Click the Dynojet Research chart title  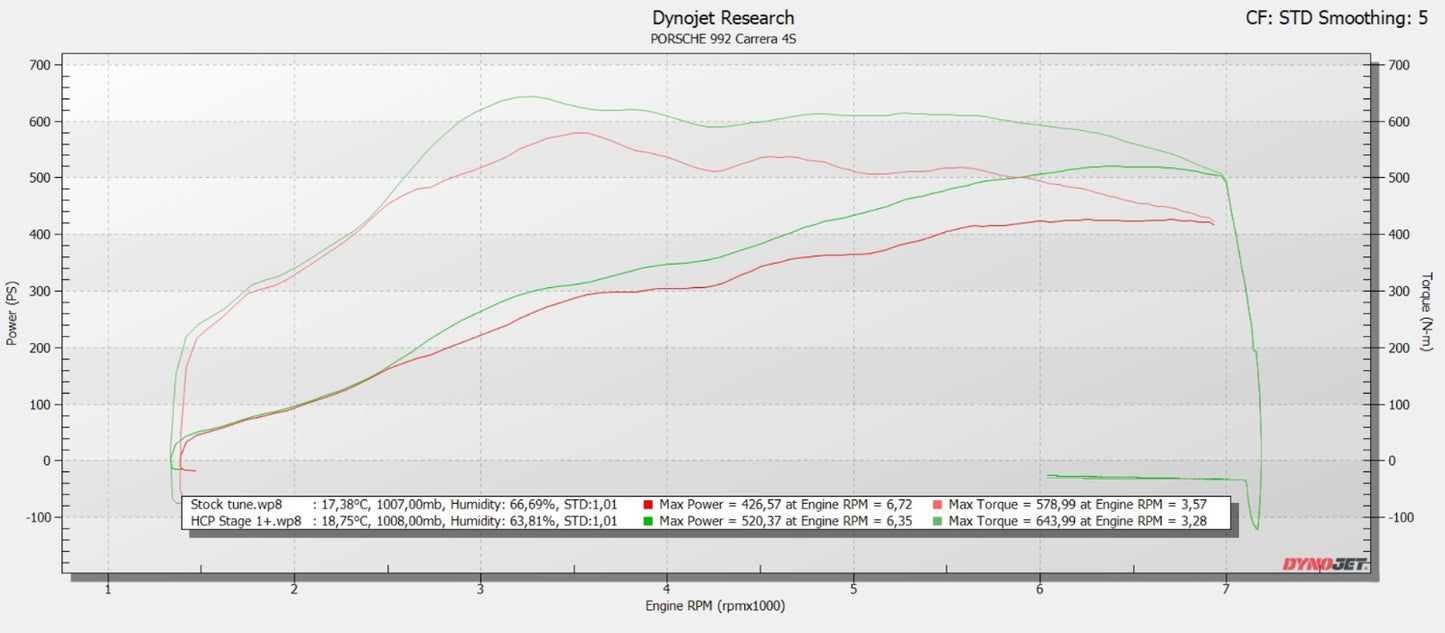pos(723,18)
